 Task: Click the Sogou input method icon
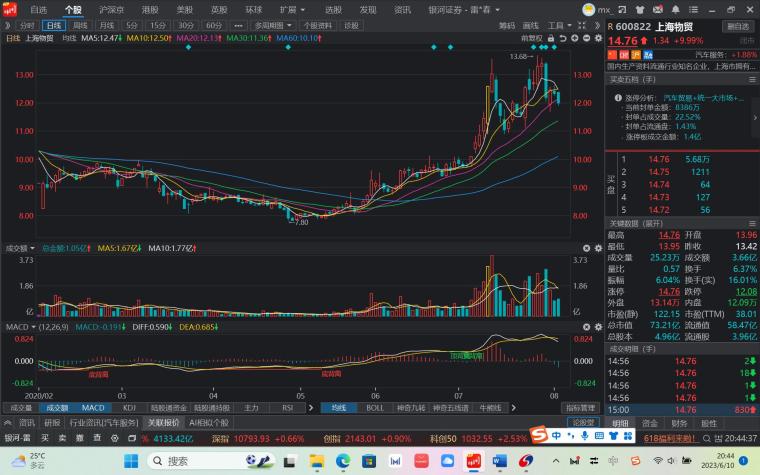(x=540, y=437)
